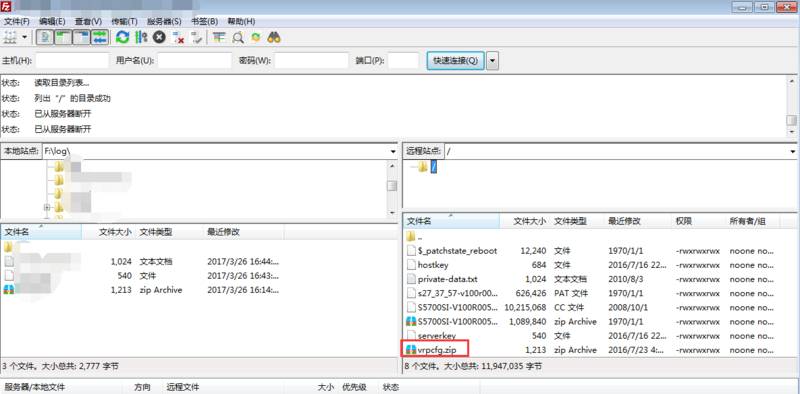Sort local files by 文件类型 column

coord(169,232)
